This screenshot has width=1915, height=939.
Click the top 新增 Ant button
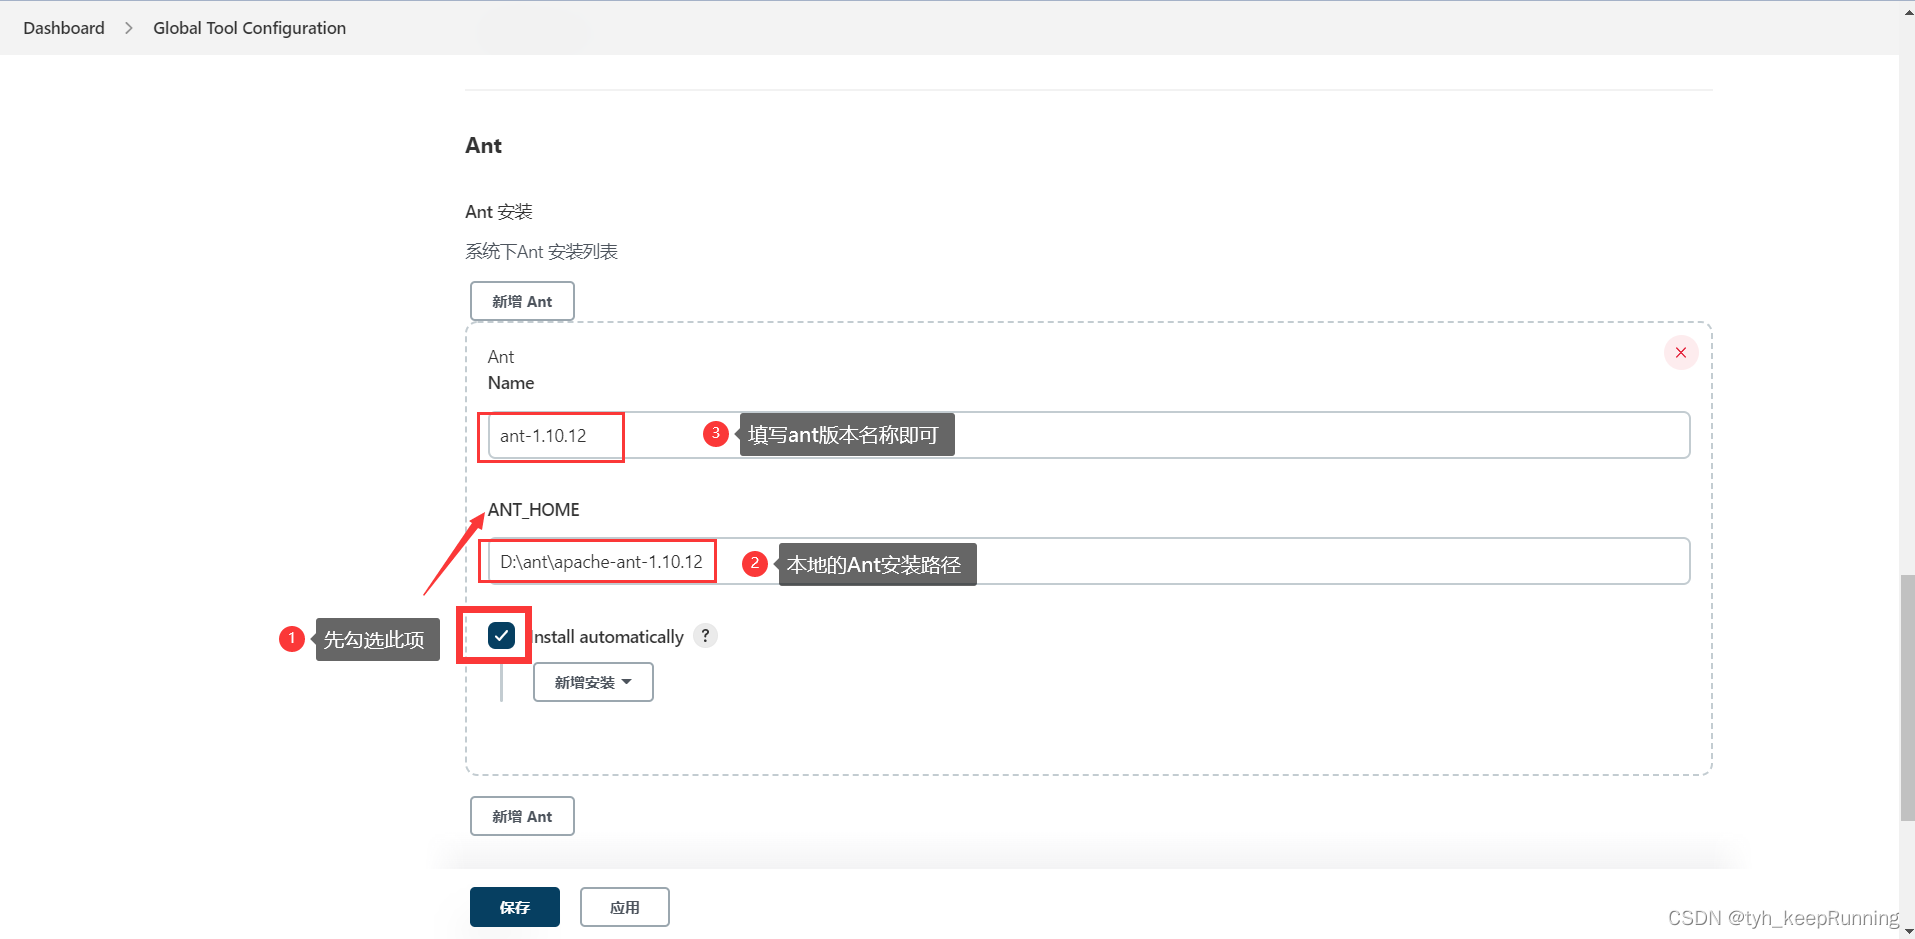click(x=522, y=301)
